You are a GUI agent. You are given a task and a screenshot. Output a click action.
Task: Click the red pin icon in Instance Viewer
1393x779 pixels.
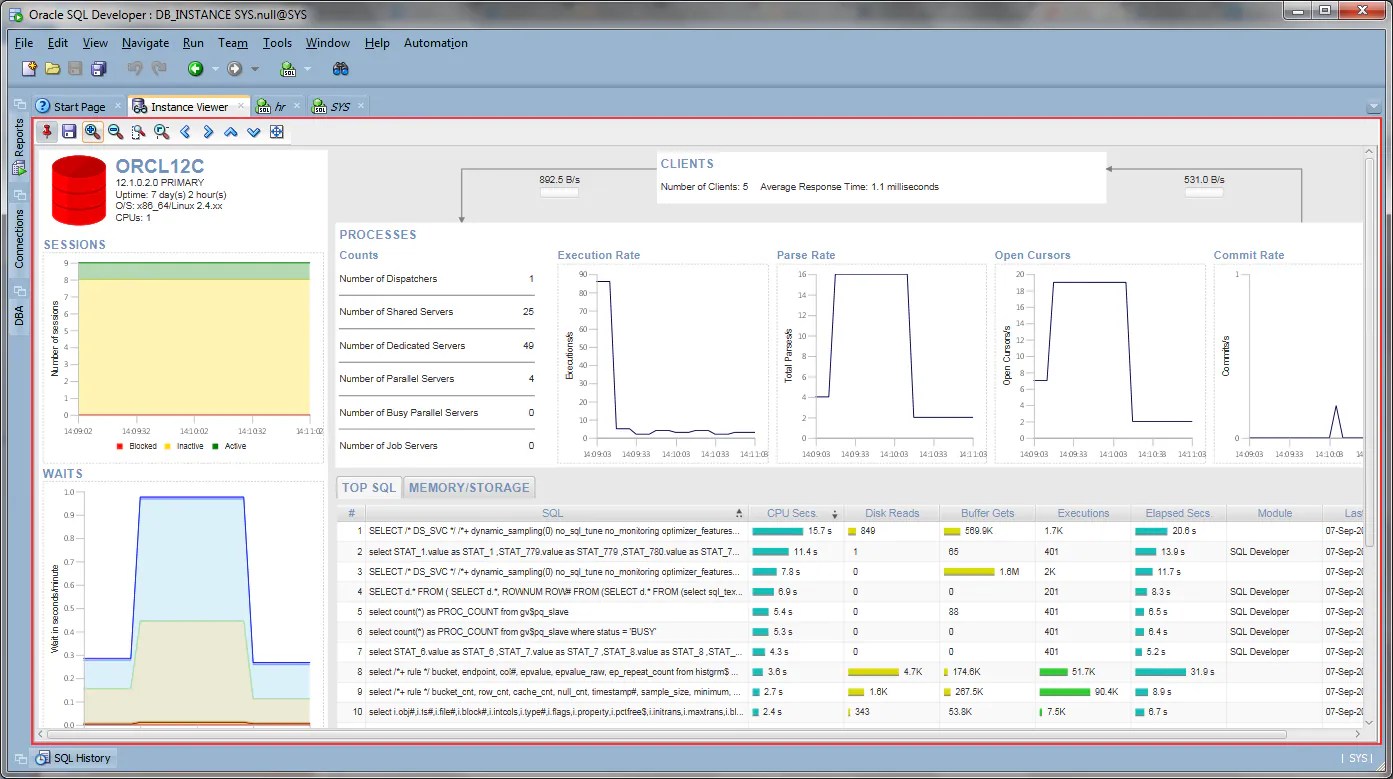coord(48,132)
